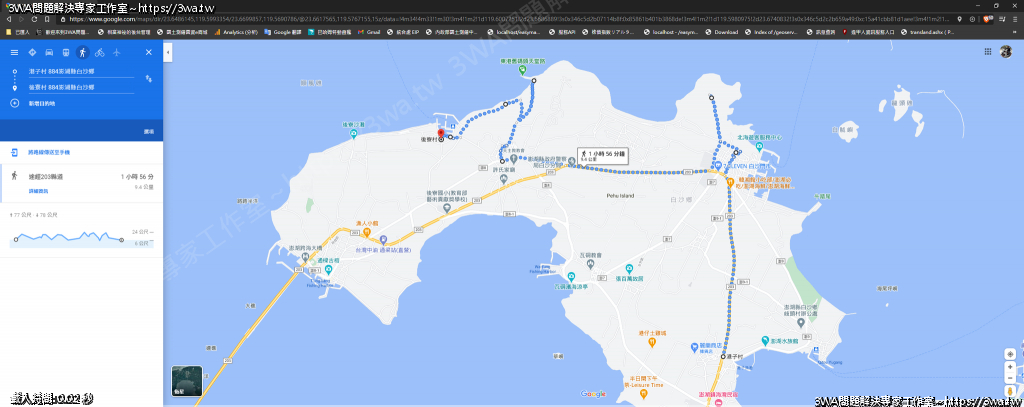Open the detailed route info link

point(38,191)
